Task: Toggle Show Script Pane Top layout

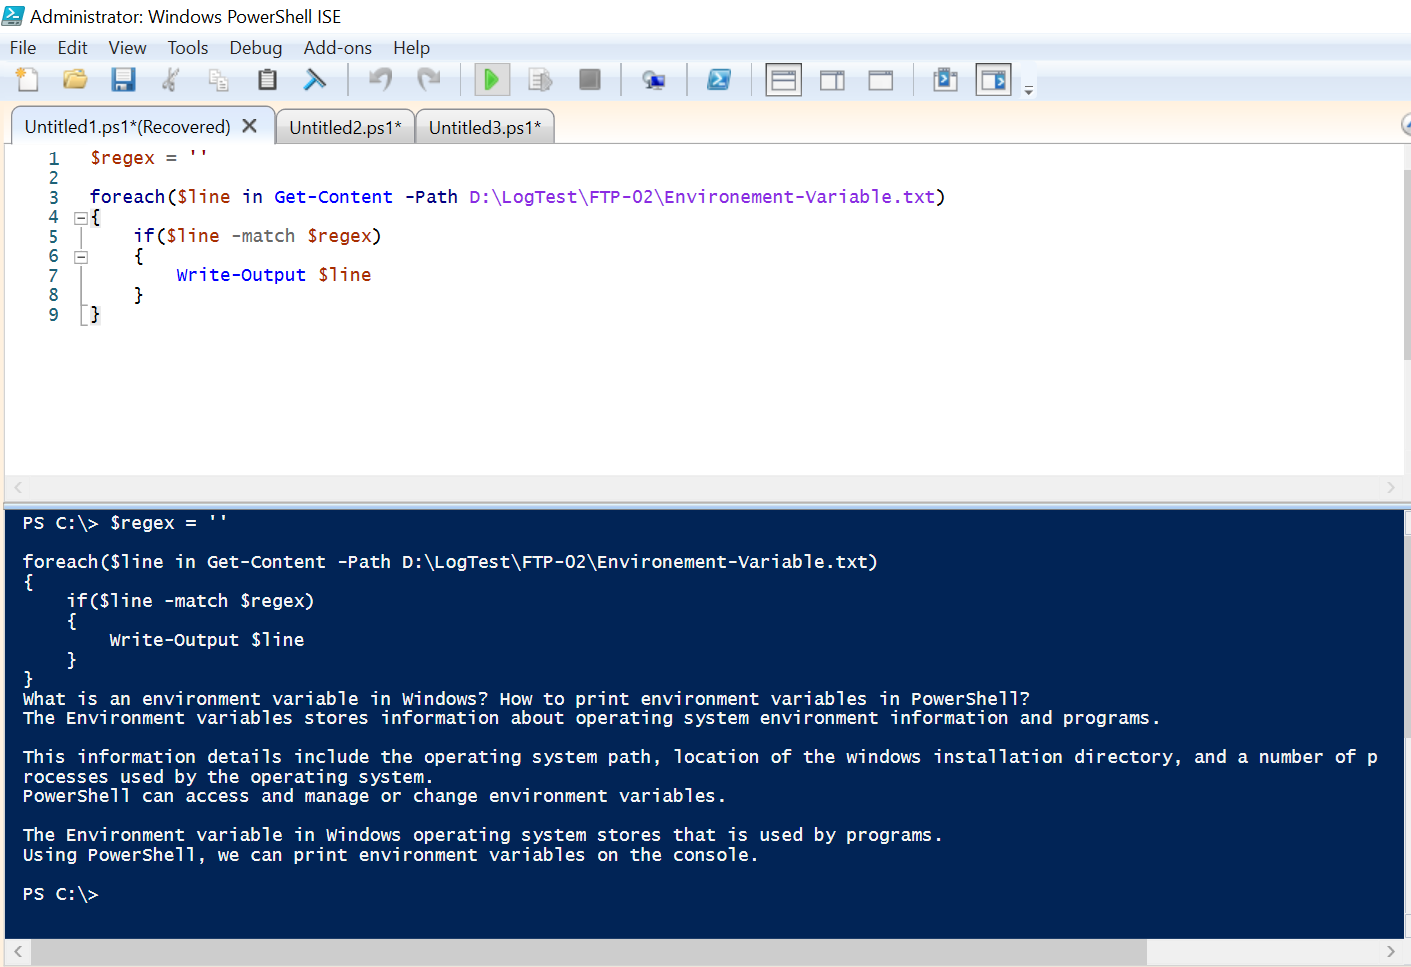Action: click(783, 79)
